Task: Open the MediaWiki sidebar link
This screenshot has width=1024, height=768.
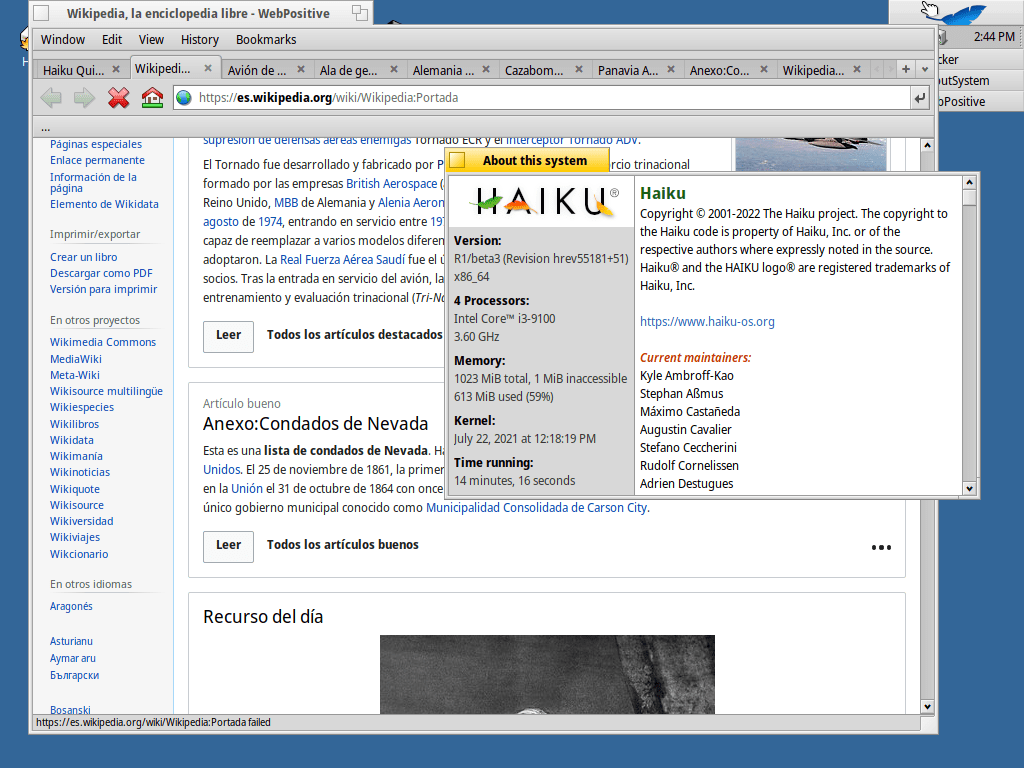Action: [76, 359]
